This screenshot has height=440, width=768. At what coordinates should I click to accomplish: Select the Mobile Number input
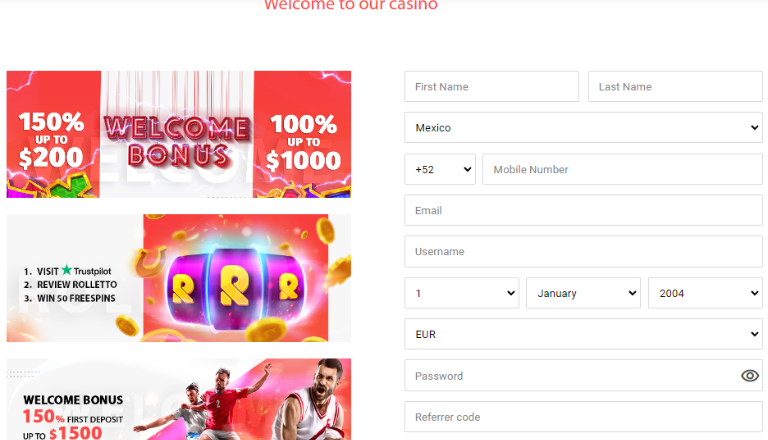click(x=623, y=169)
